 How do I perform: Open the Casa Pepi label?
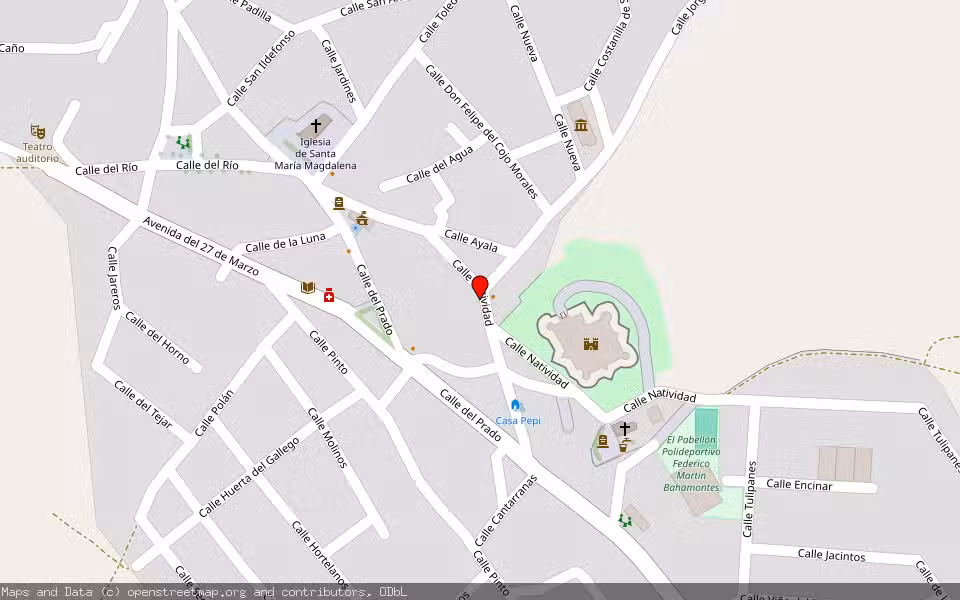[x=518, y=421]
